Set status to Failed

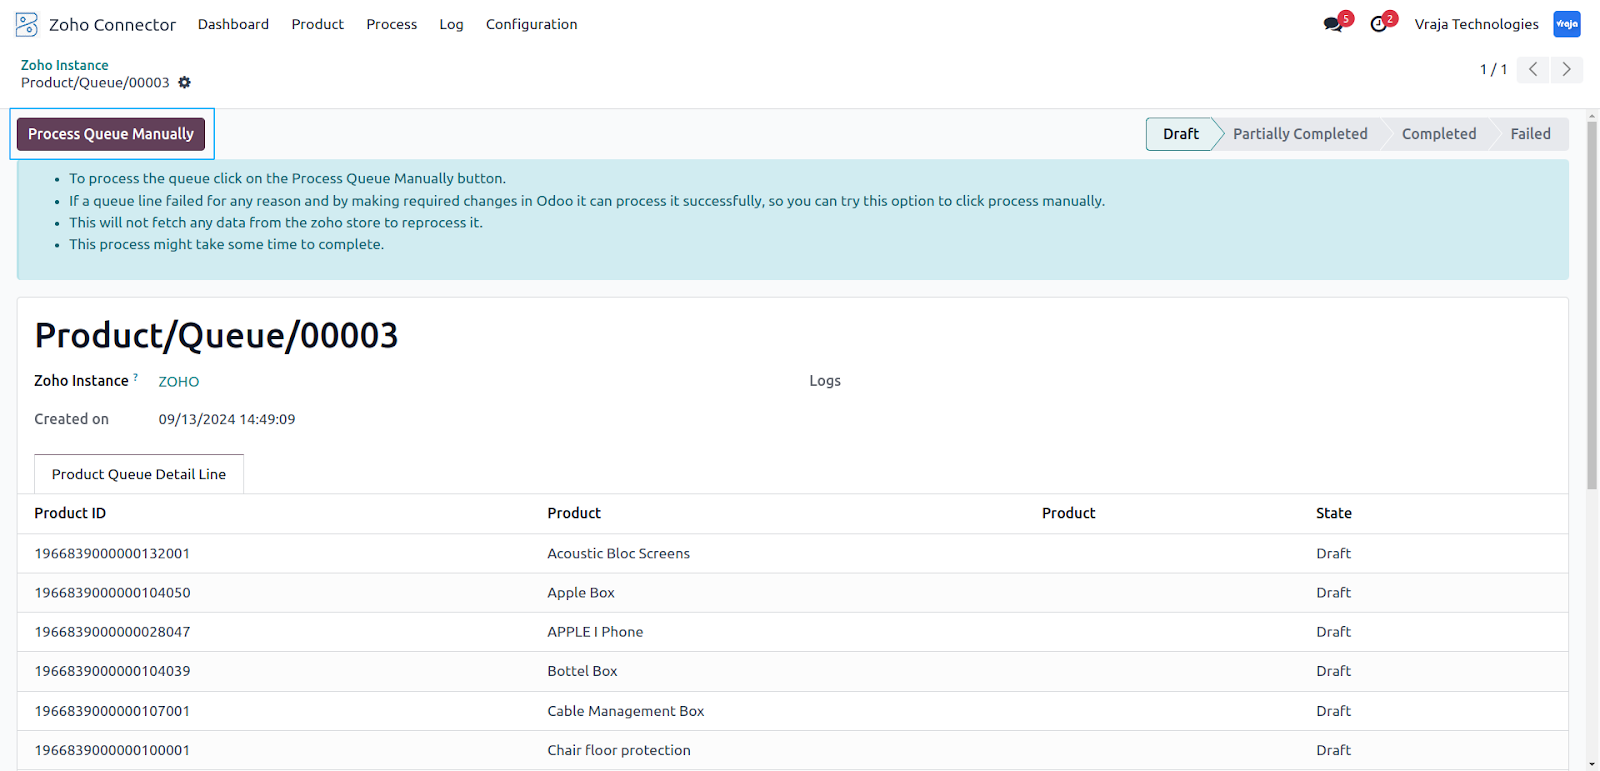1530,134
